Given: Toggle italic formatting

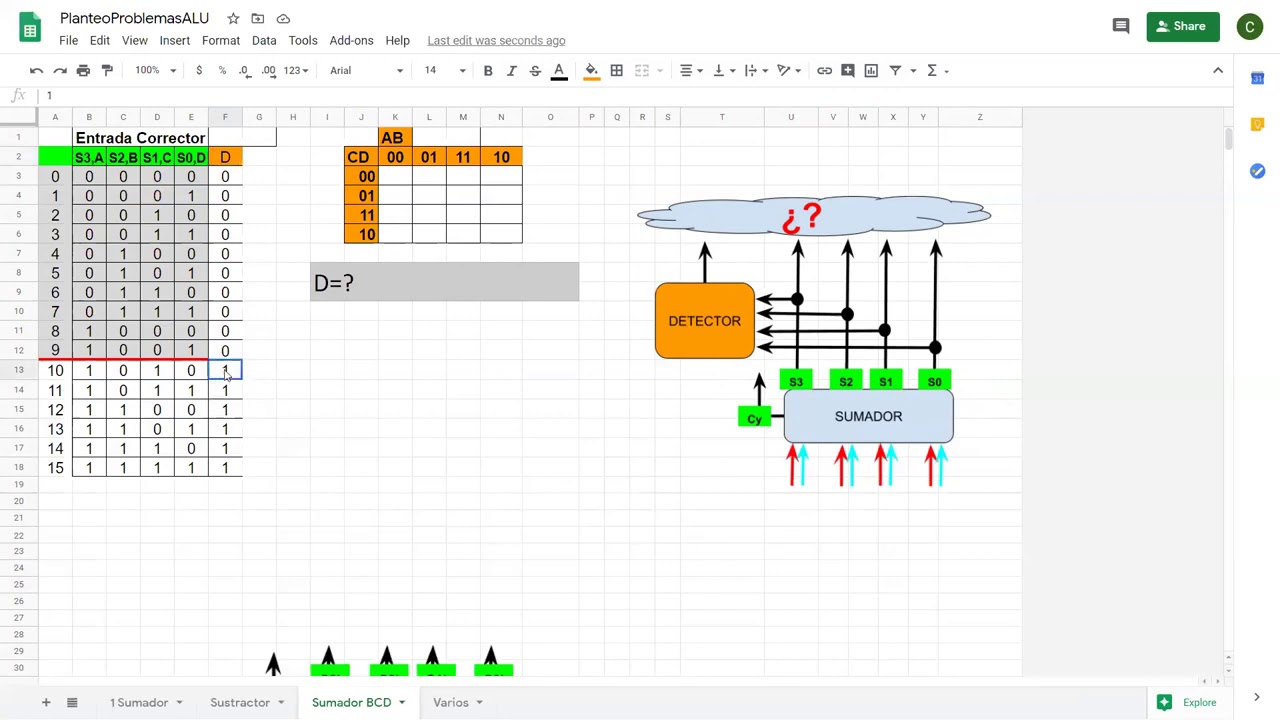Looking at the screenshot, I should (511, 70).
